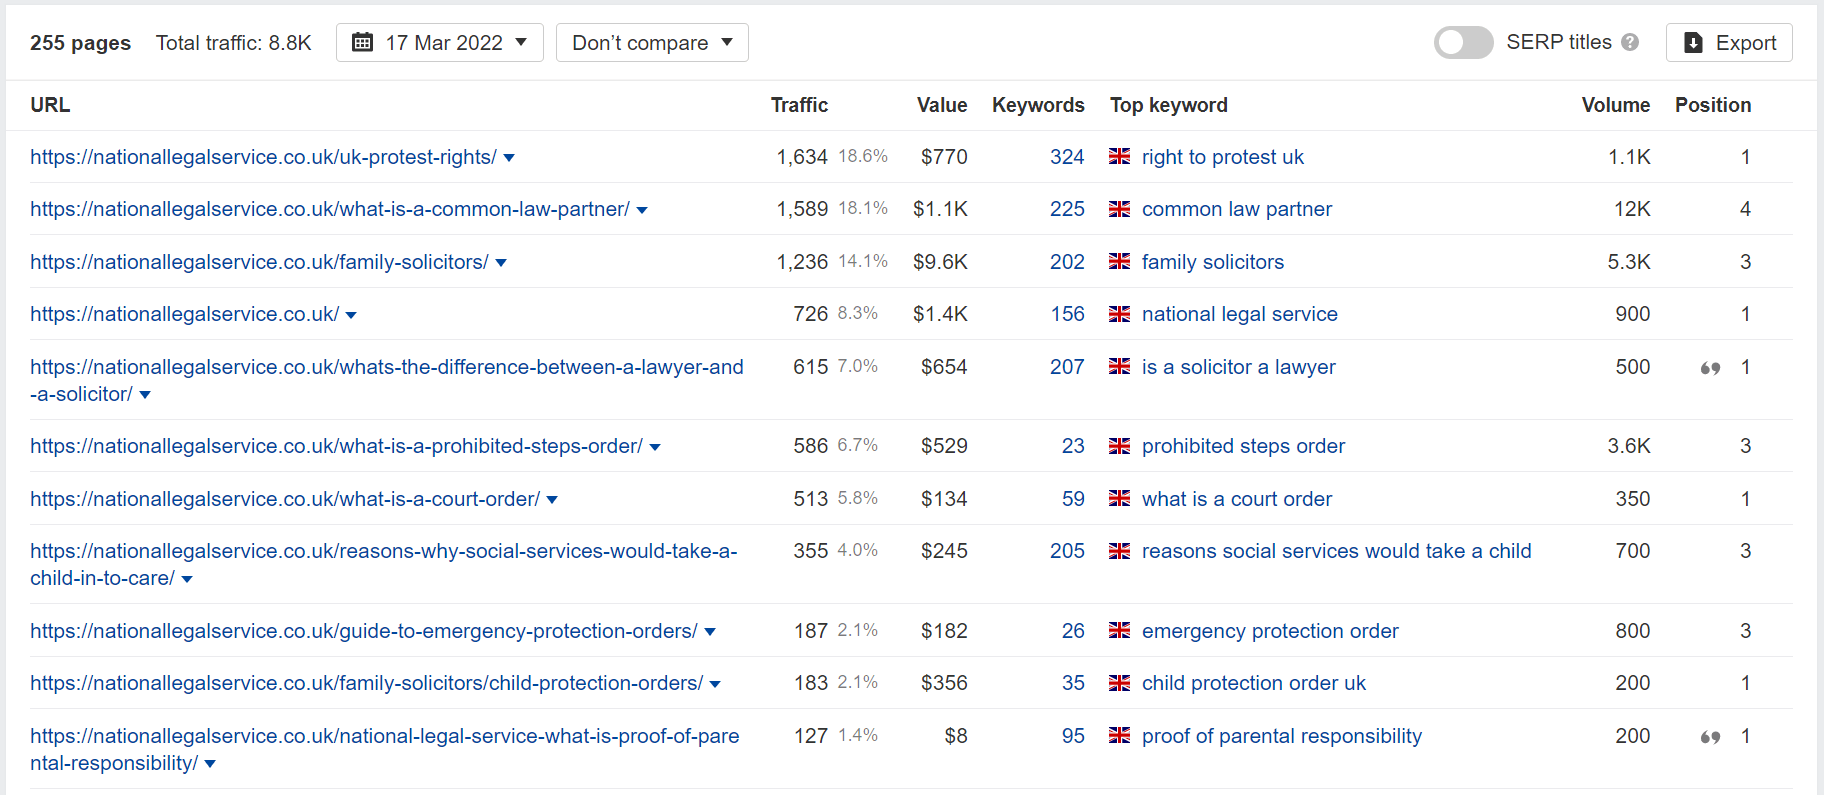Open the child-protection-orders URL link
This screenshot has height=795, width=1824.
click(x=366, y=683)
